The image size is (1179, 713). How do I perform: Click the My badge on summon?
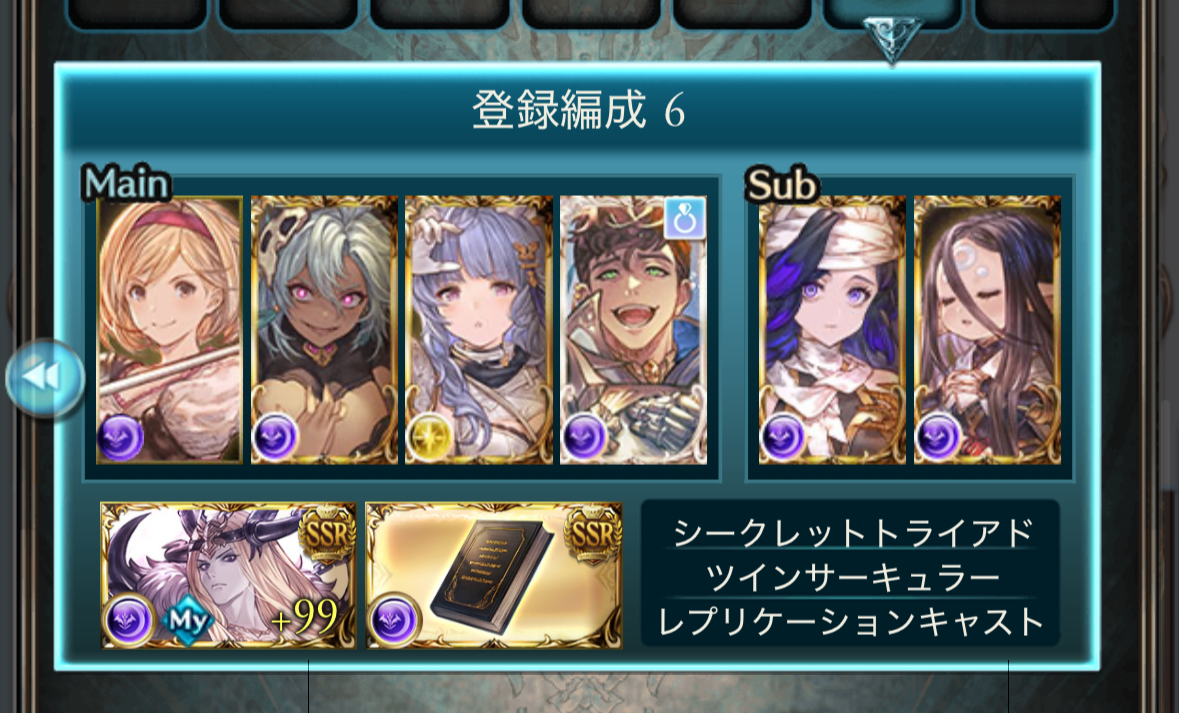(188, 620)
